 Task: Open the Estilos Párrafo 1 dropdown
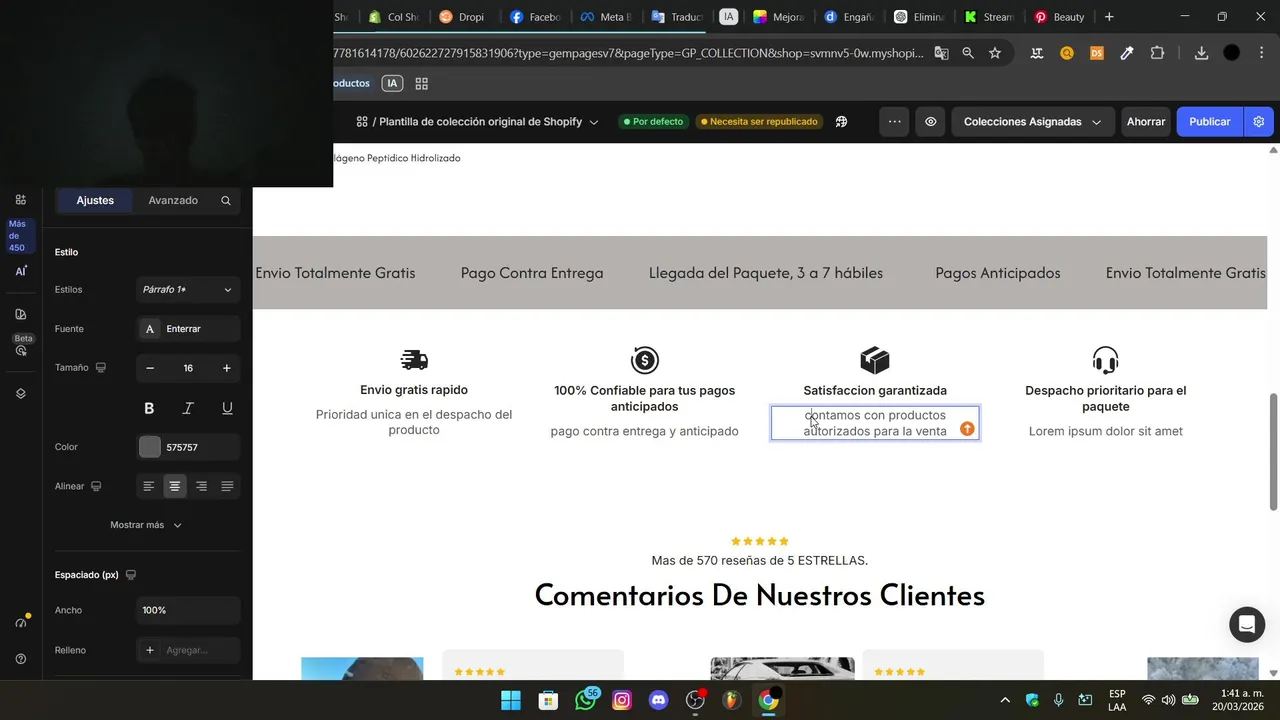[188, 290]
